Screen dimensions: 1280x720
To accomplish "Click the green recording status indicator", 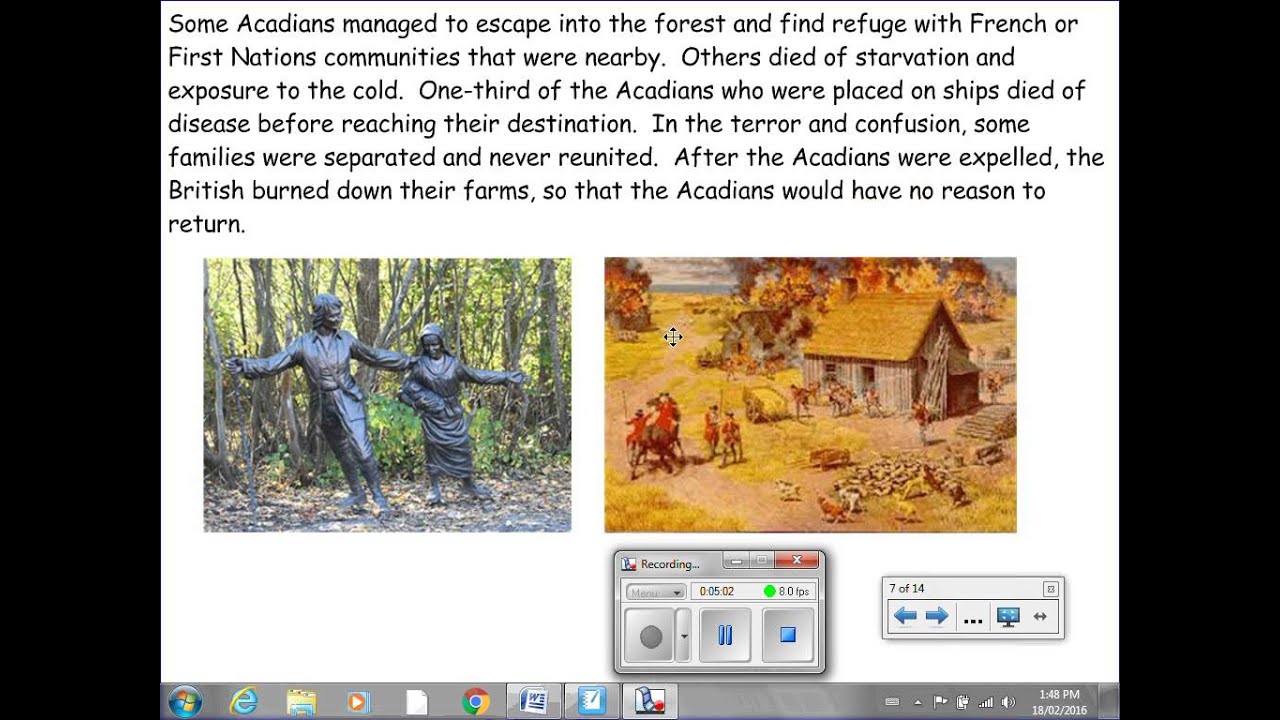I will coord(769,591).
